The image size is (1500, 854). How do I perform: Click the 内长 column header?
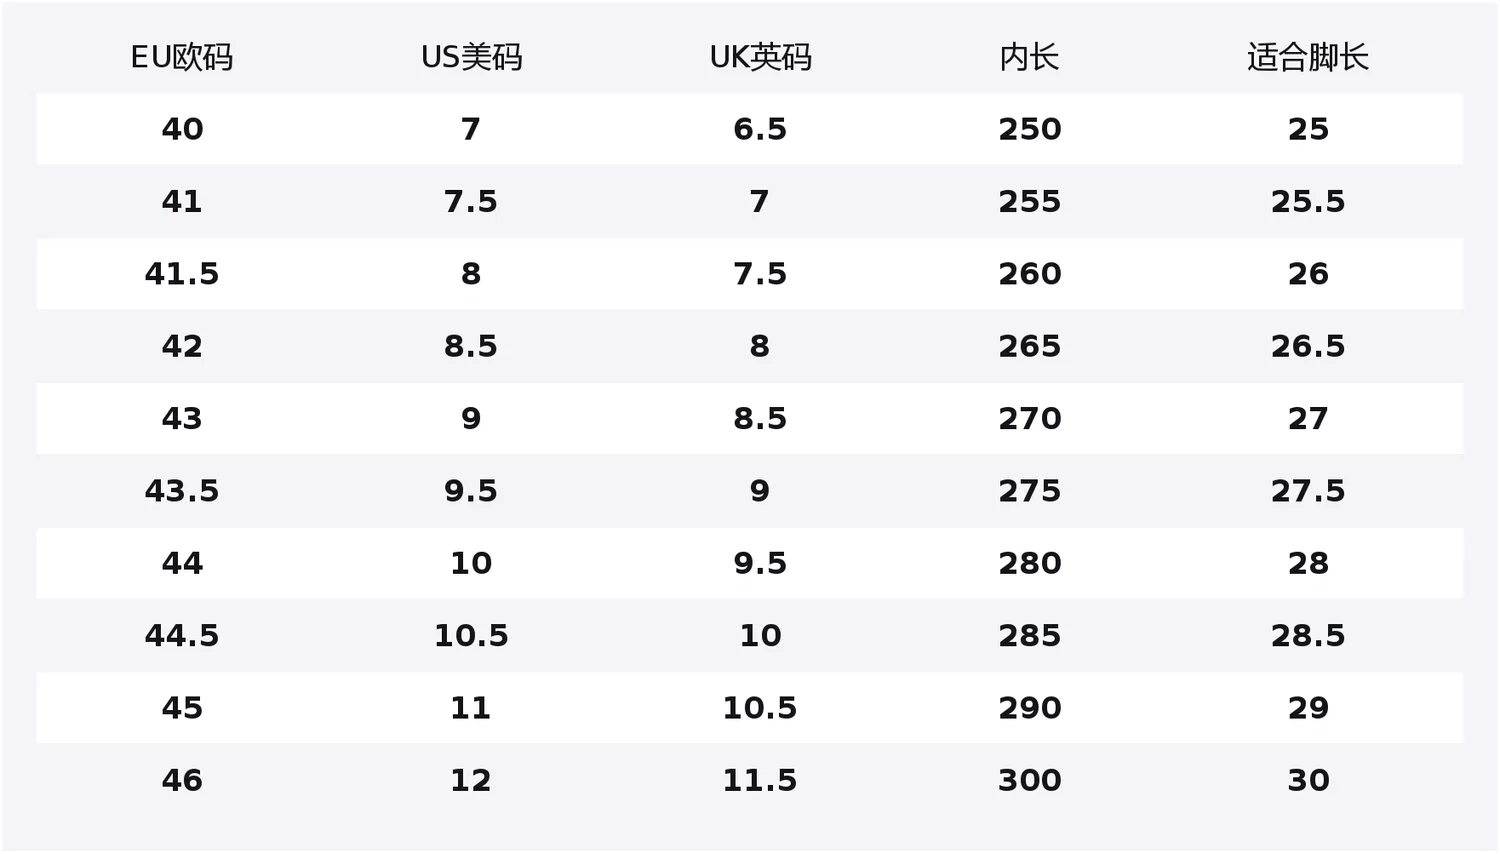pyautogui.click(x=1029, y=57)
